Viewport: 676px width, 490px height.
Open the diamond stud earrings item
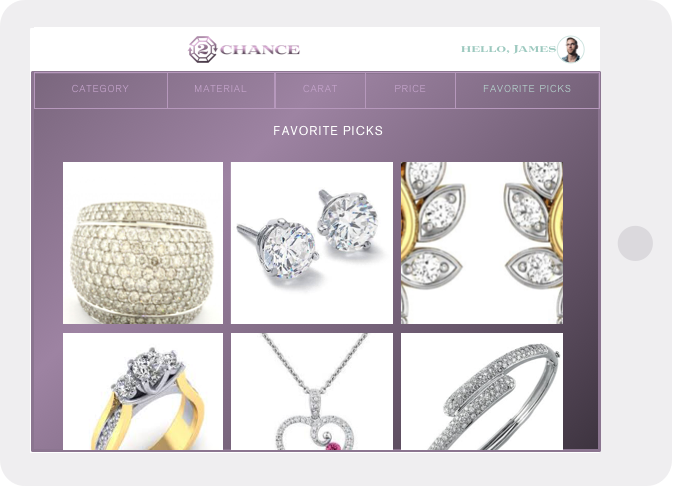312,243
